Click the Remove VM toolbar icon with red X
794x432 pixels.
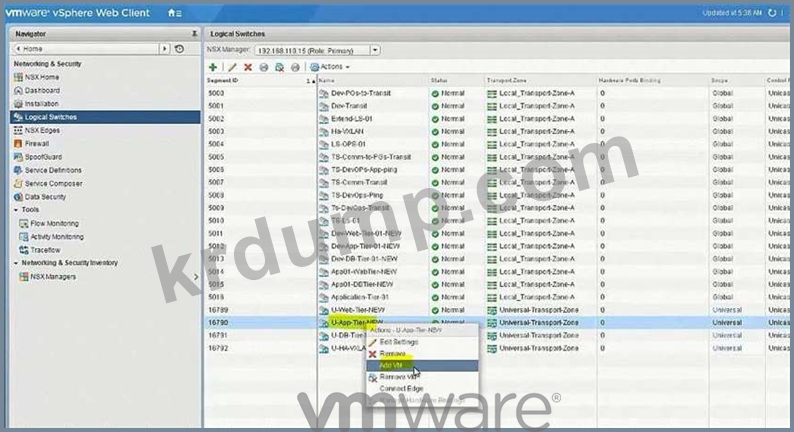click(280, 67)
